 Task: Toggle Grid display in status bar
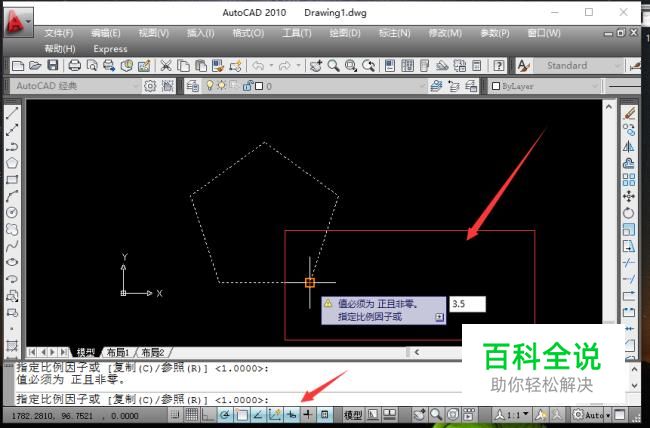(192, 414)
